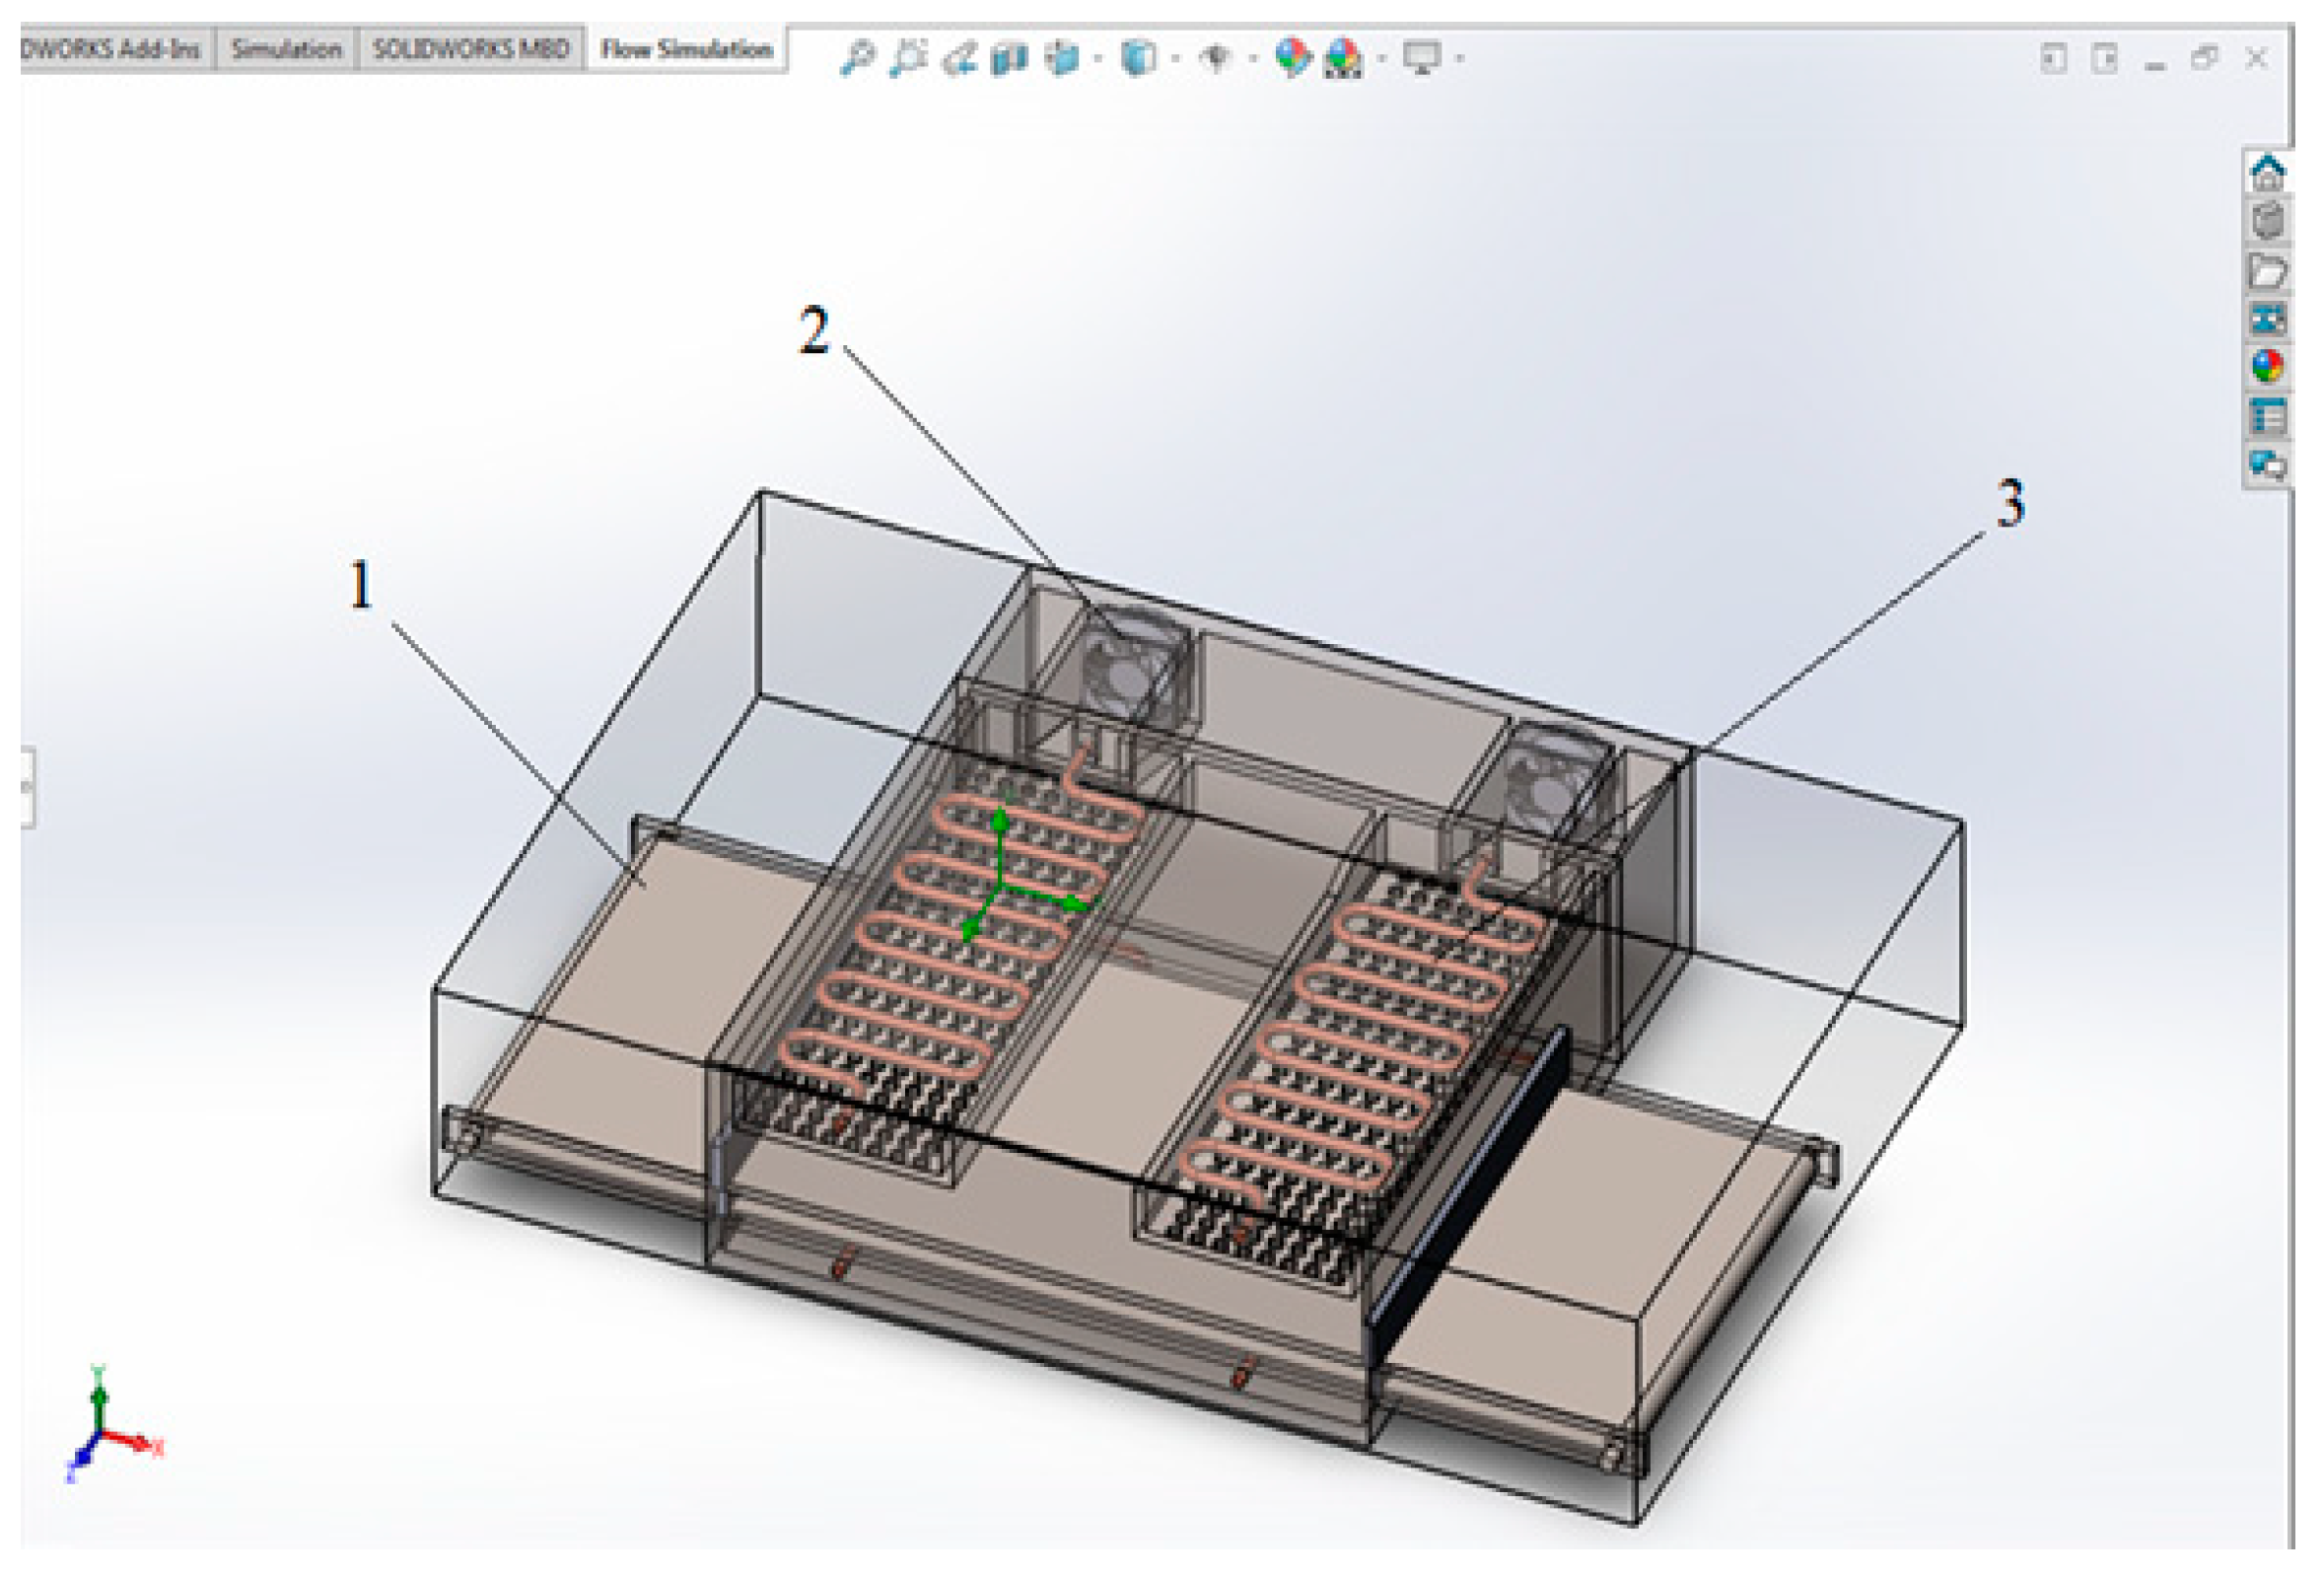Click the View Orientation cube icon
The image size is (2324, 1576).
1062,58
